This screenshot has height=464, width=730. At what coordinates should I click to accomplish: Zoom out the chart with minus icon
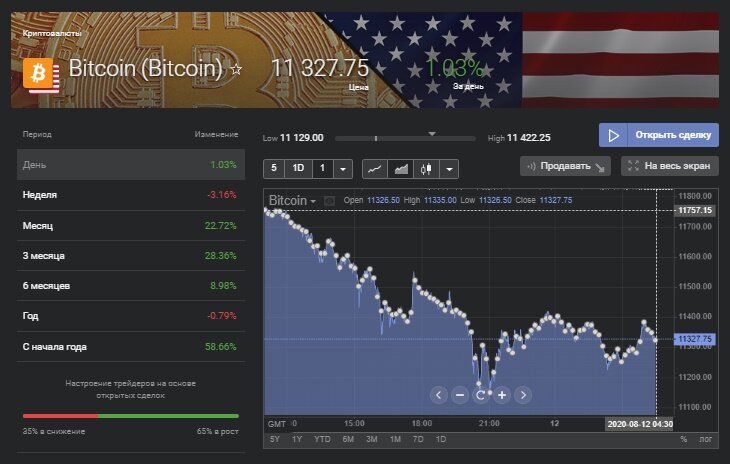tap(459, 394)
